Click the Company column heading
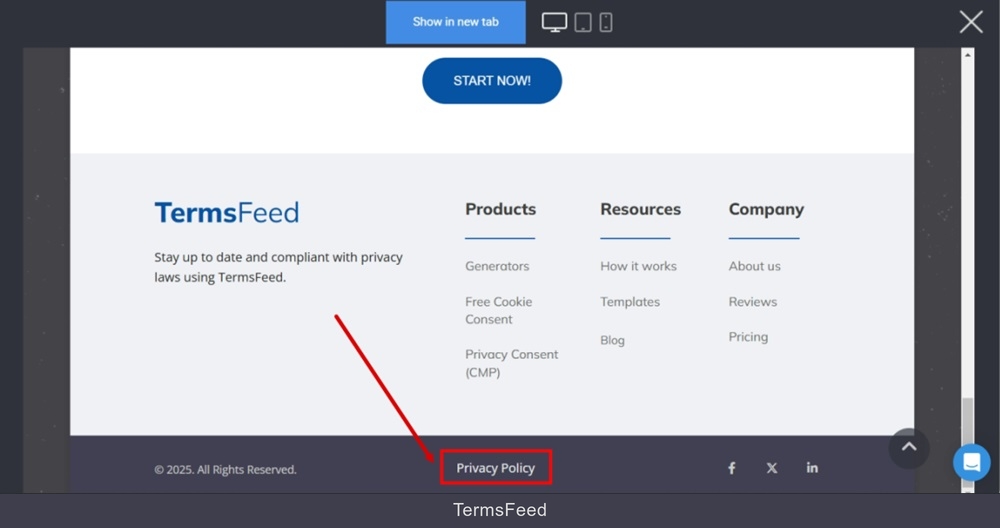The image size is (1000, 528). click(x=766, y=210)
